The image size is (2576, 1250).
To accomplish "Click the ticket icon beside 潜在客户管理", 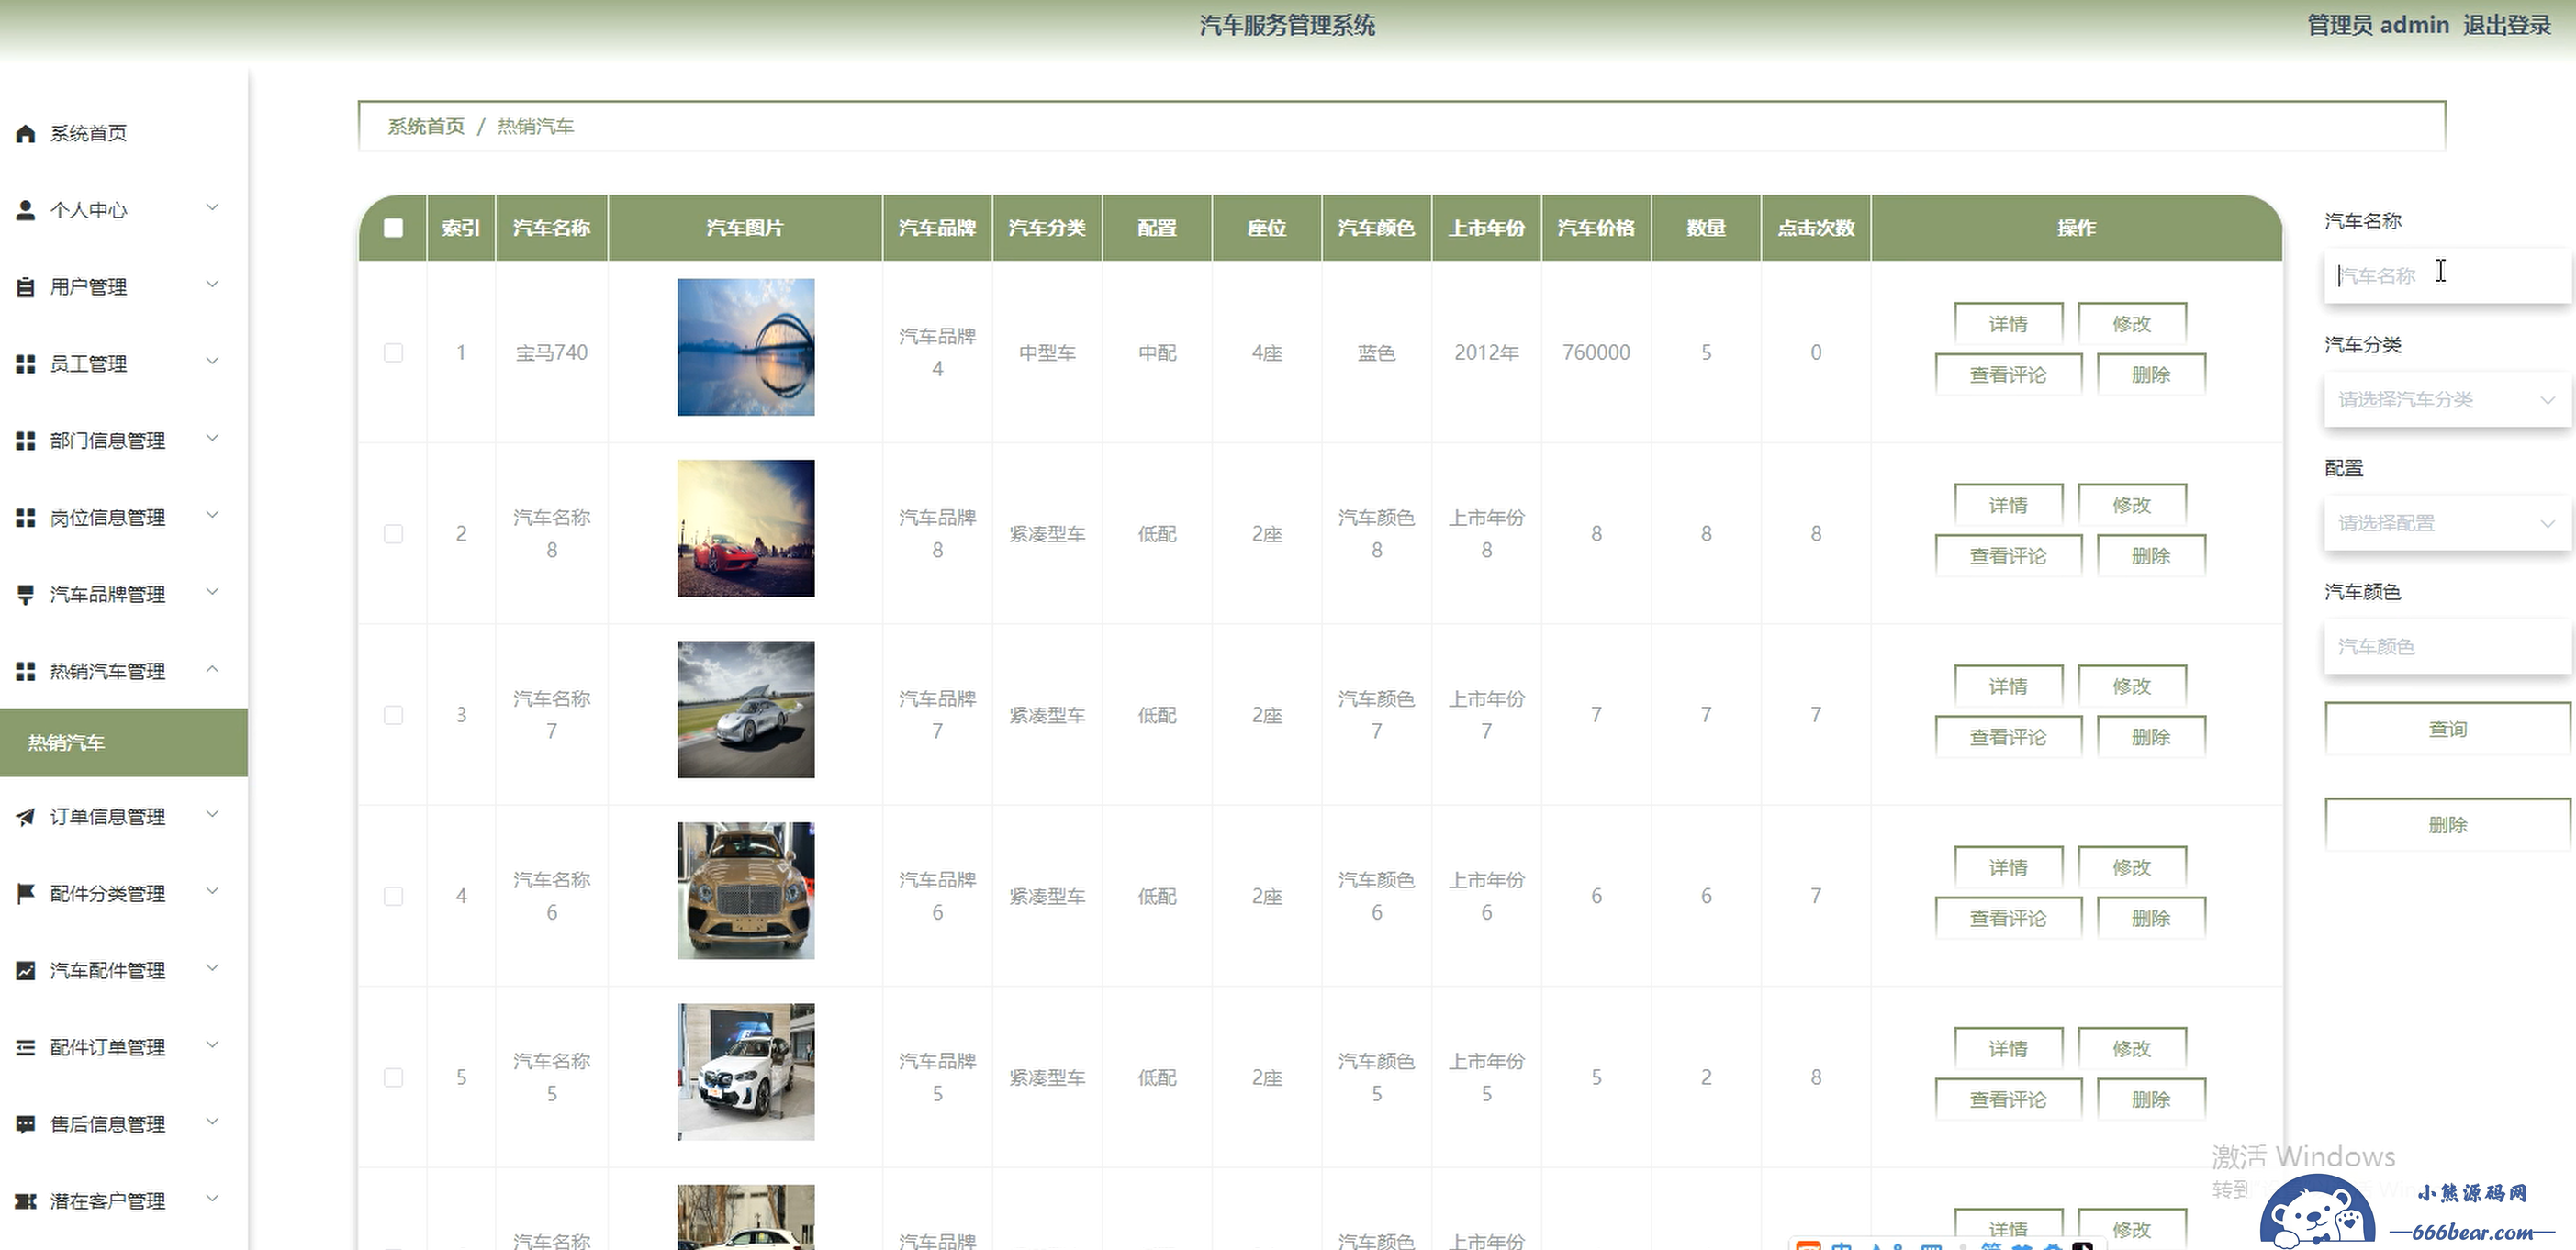I will (x=26, y=1201).
